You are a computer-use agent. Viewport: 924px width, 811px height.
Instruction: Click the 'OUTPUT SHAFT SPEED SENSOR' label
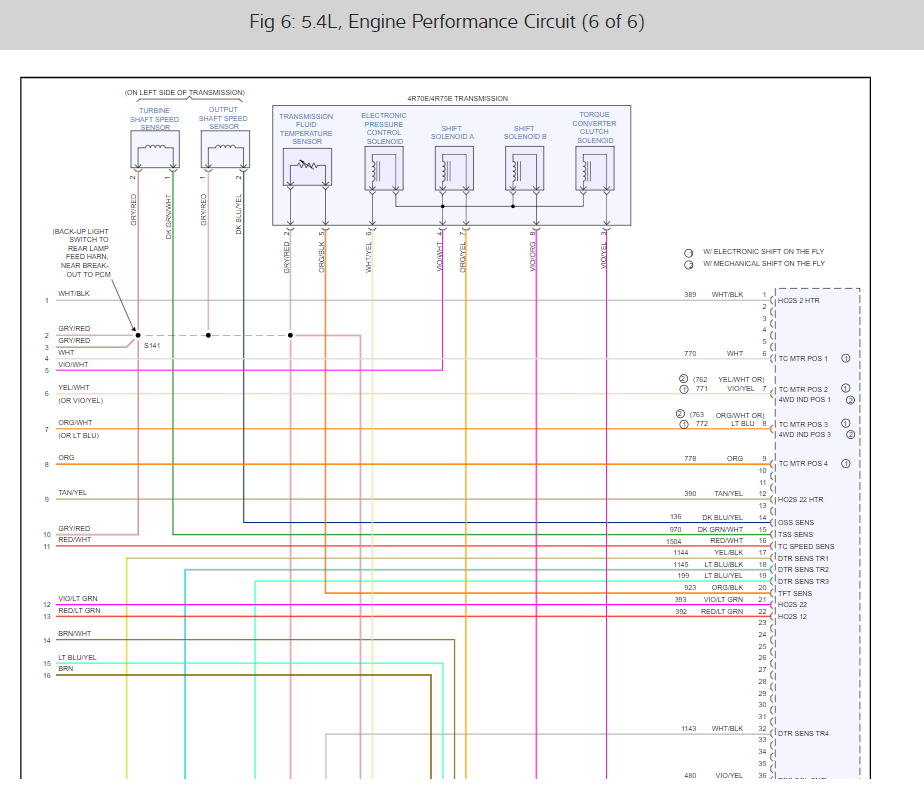coord(223,118)
